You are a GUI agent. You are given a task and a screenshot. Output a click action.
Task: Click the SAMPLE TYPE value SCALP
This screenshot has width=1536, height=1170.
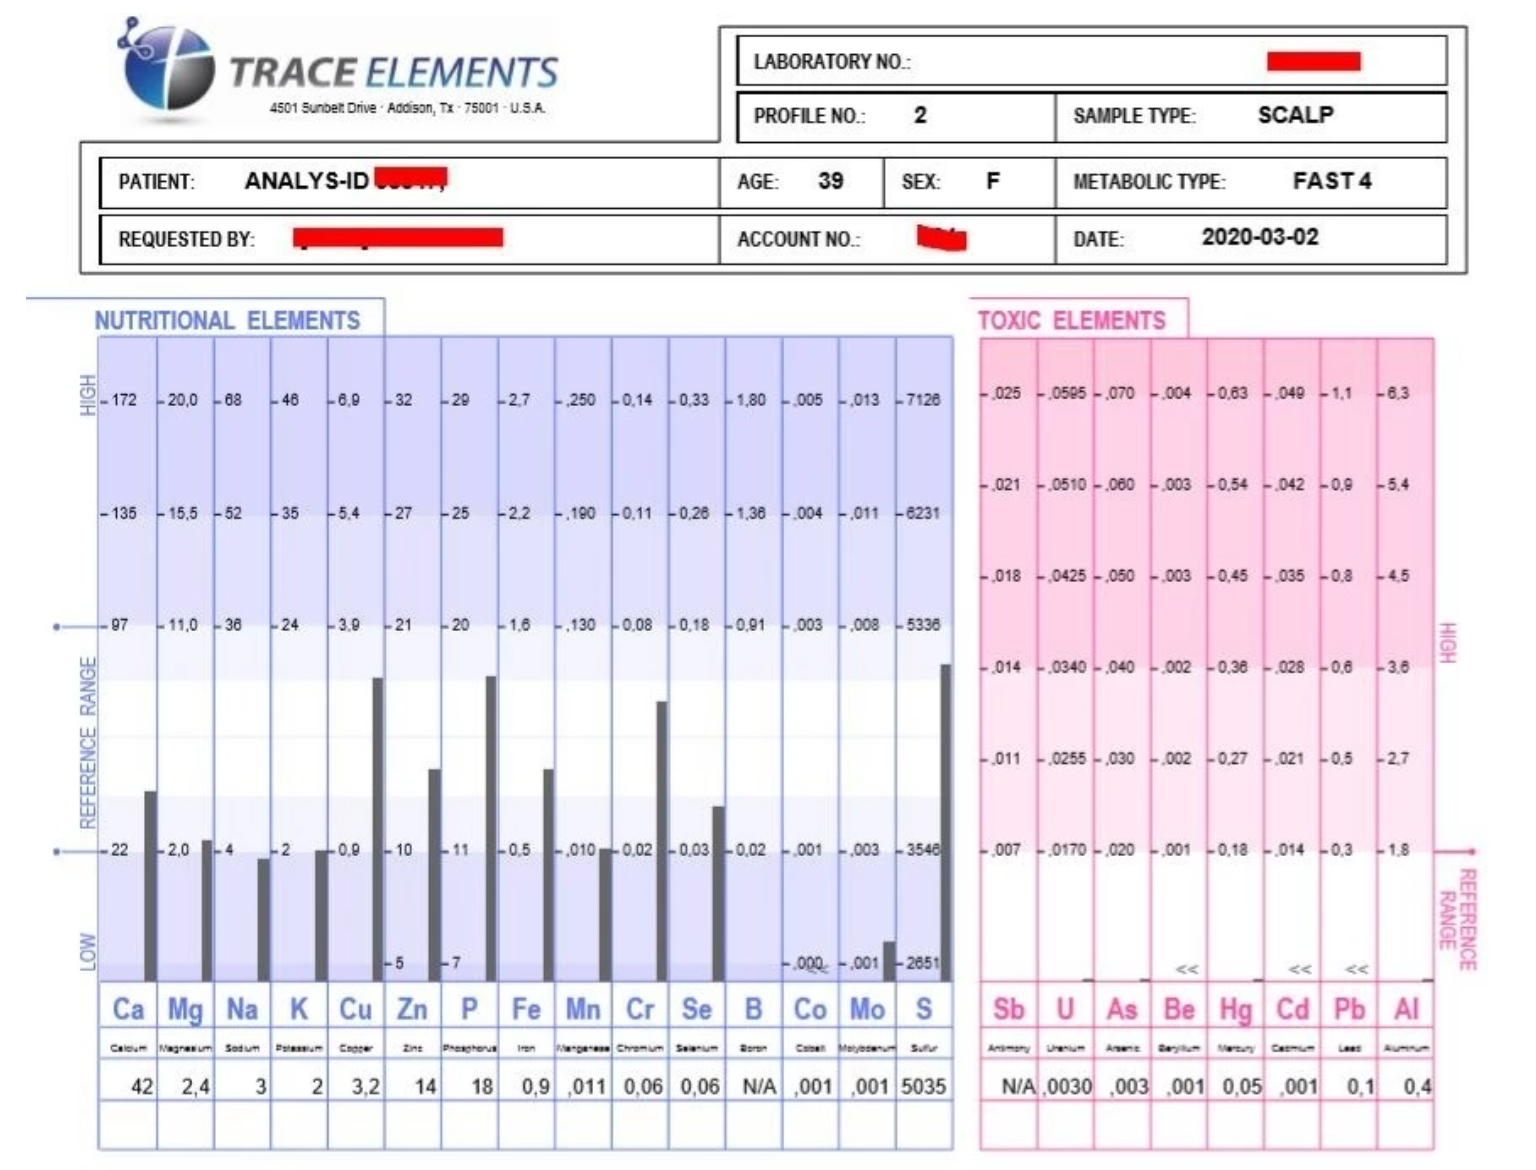[x=1295, y=114]
